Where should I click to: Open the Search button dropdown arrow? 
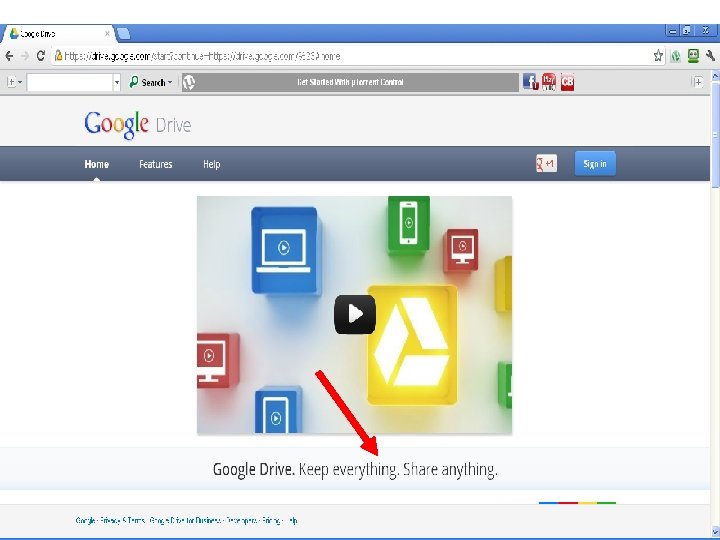pyautogui.click(x=170, y=83)
